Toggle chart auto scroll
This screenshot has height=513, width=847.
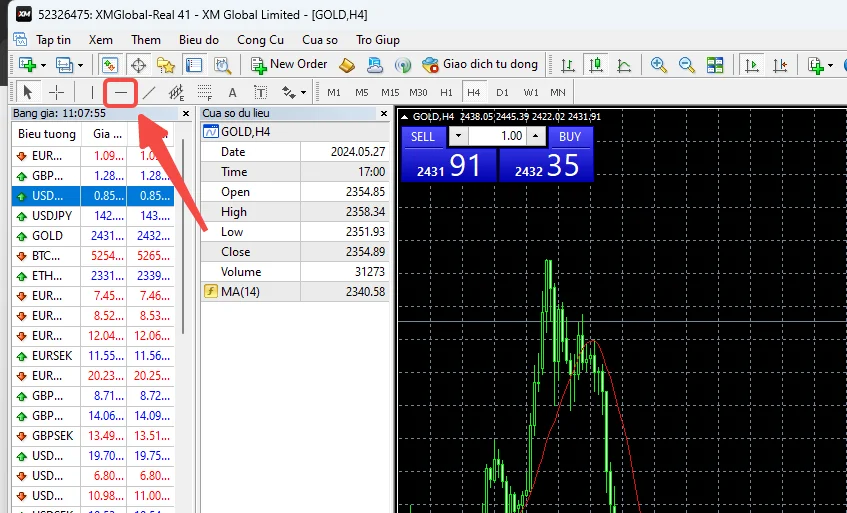[751, 65]
